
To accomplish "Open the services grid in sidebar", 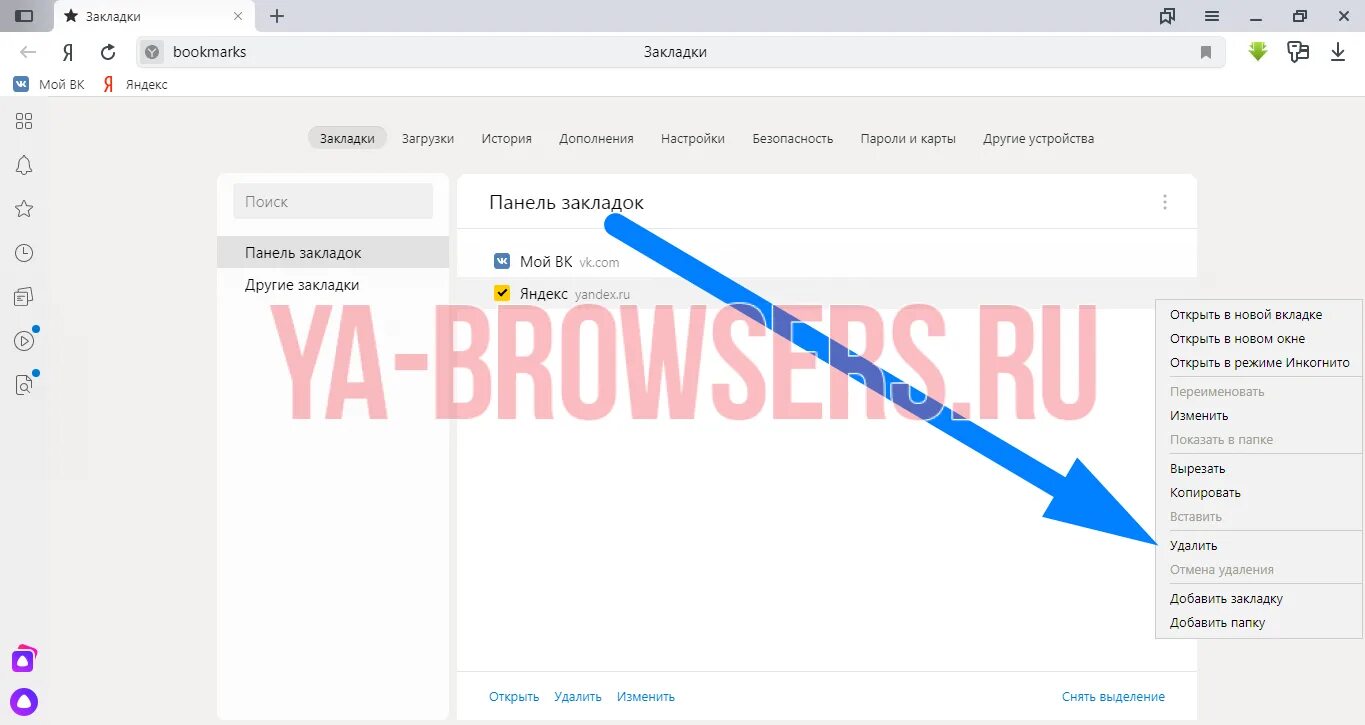I will (x=24, y=121).
